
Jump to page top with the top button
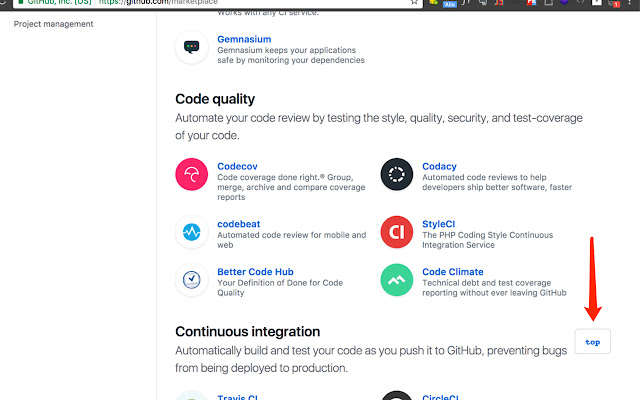[x=593, y=342]
